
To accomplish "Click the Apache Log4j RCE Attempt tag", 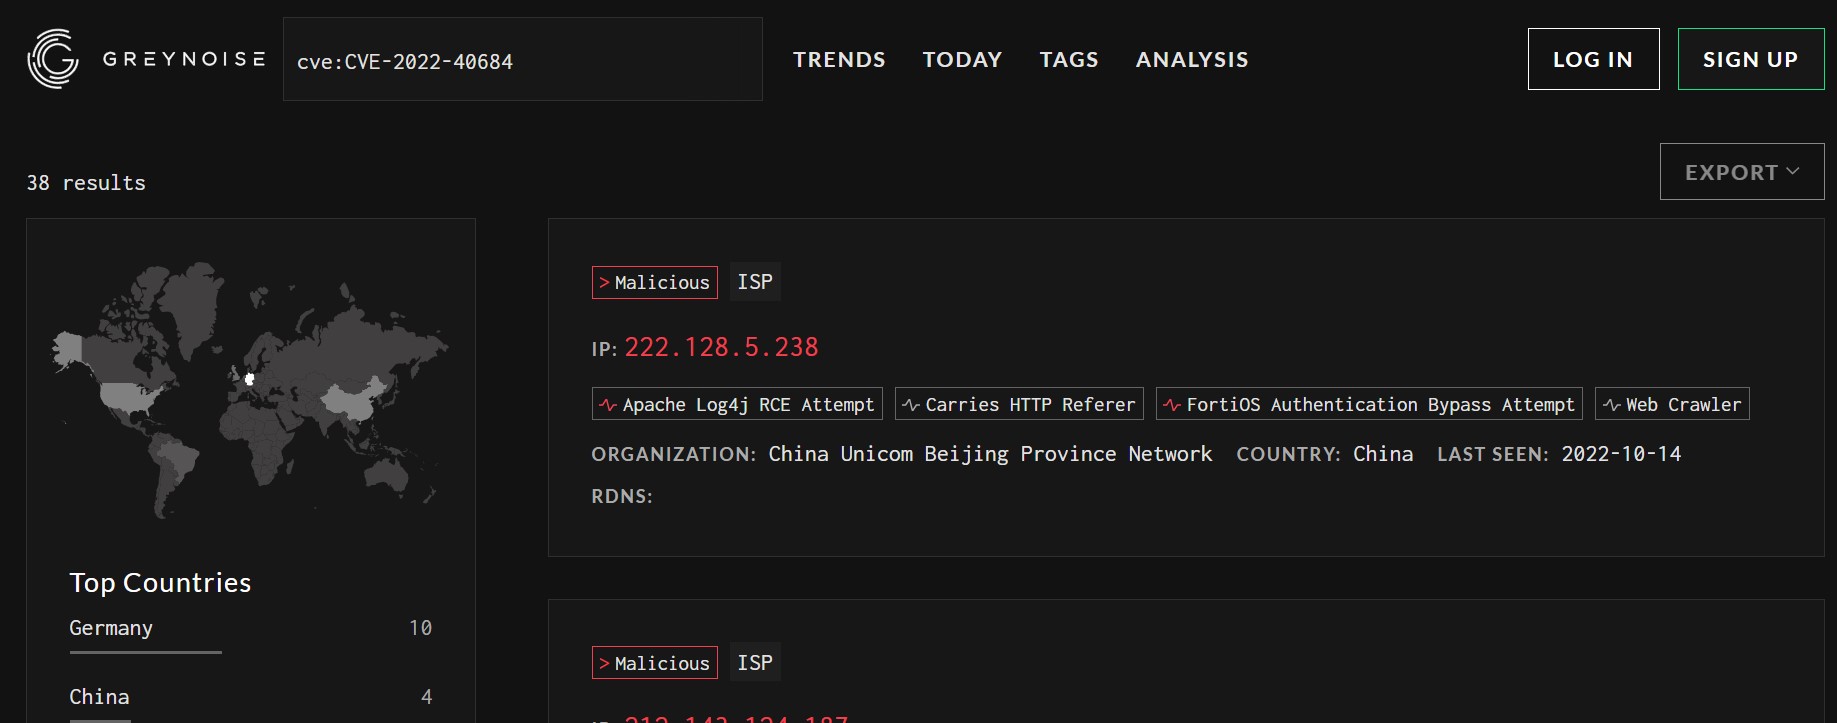I will 737,404.
